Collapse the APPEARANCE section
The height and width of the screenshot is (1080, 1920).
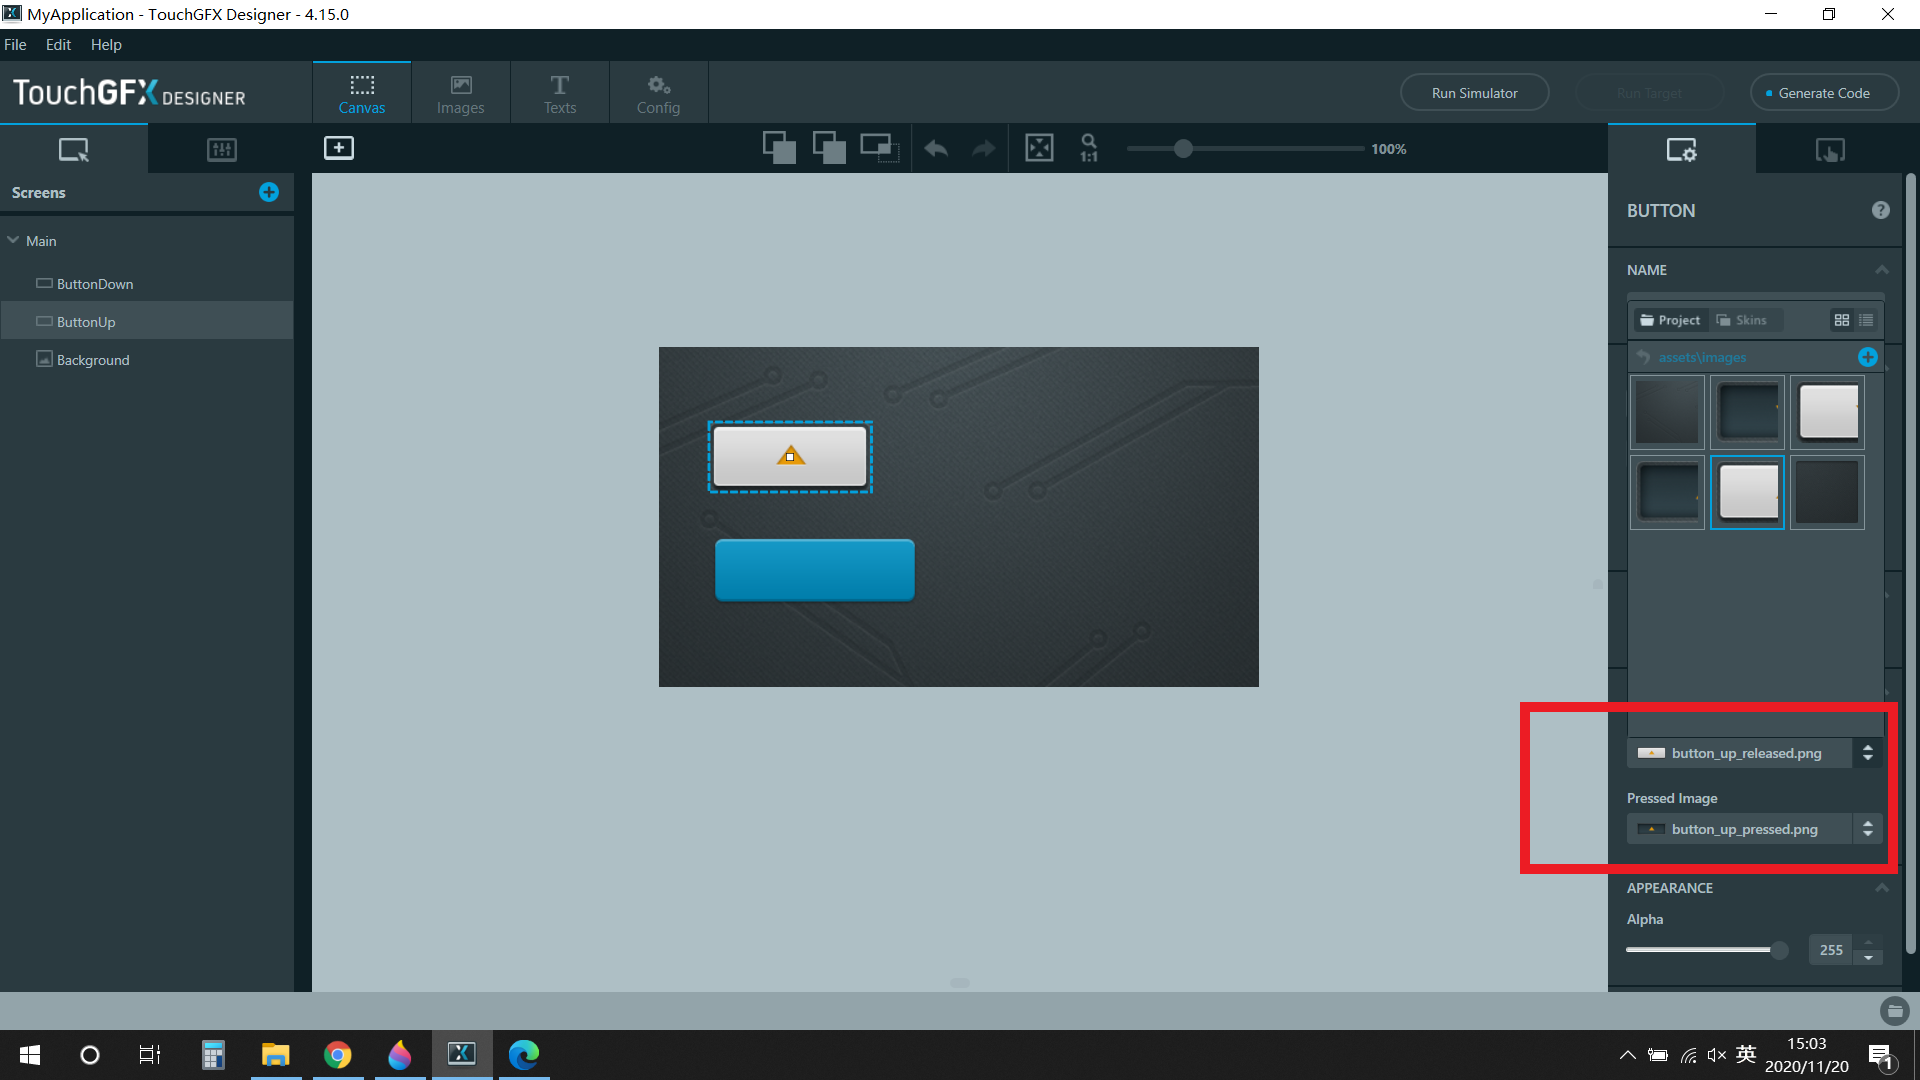[x=1881, y=888]
